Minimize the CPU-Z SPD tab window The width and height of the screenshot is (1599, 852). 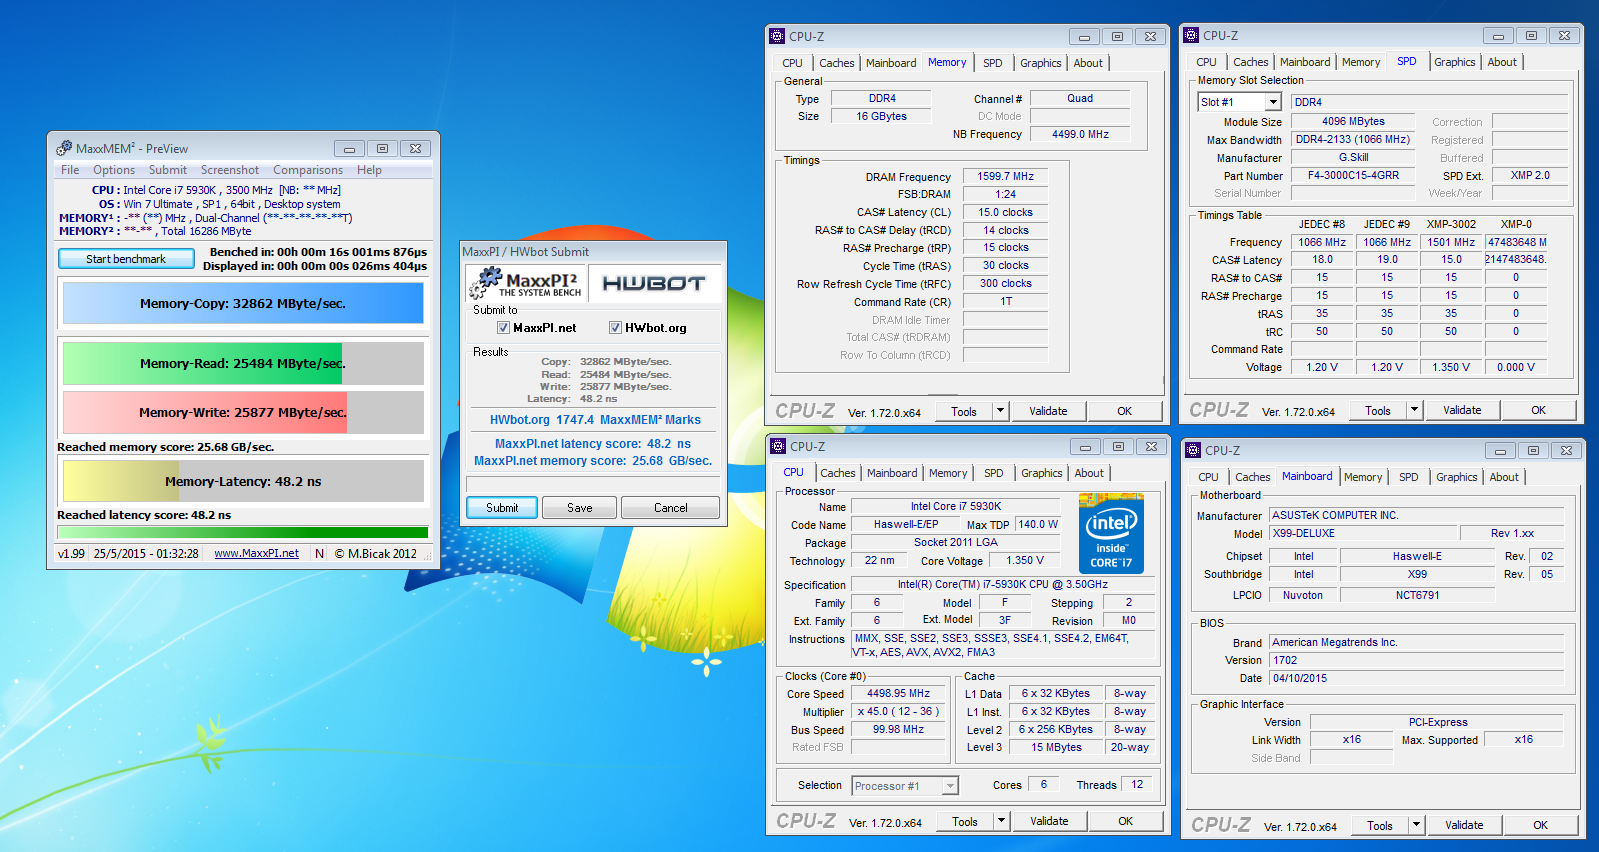[1498, 35]
